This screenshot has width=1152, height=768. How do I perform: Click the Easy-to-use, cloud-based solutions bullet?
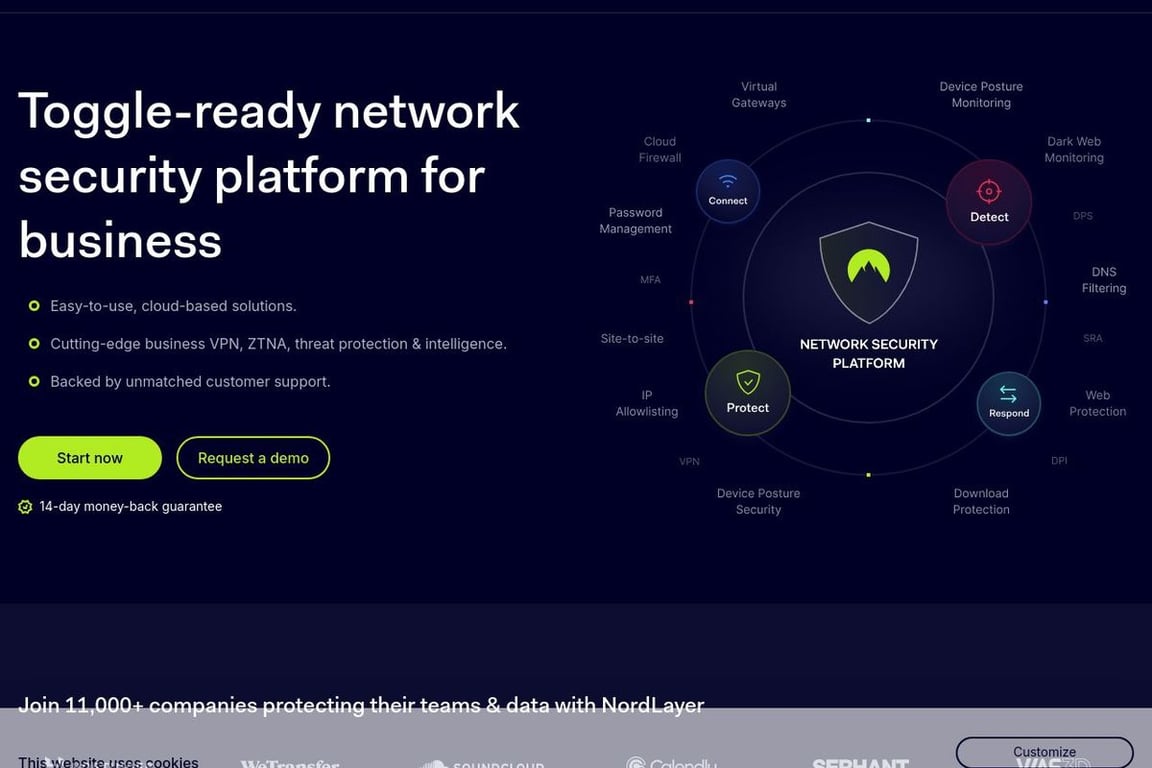point(173,306)
